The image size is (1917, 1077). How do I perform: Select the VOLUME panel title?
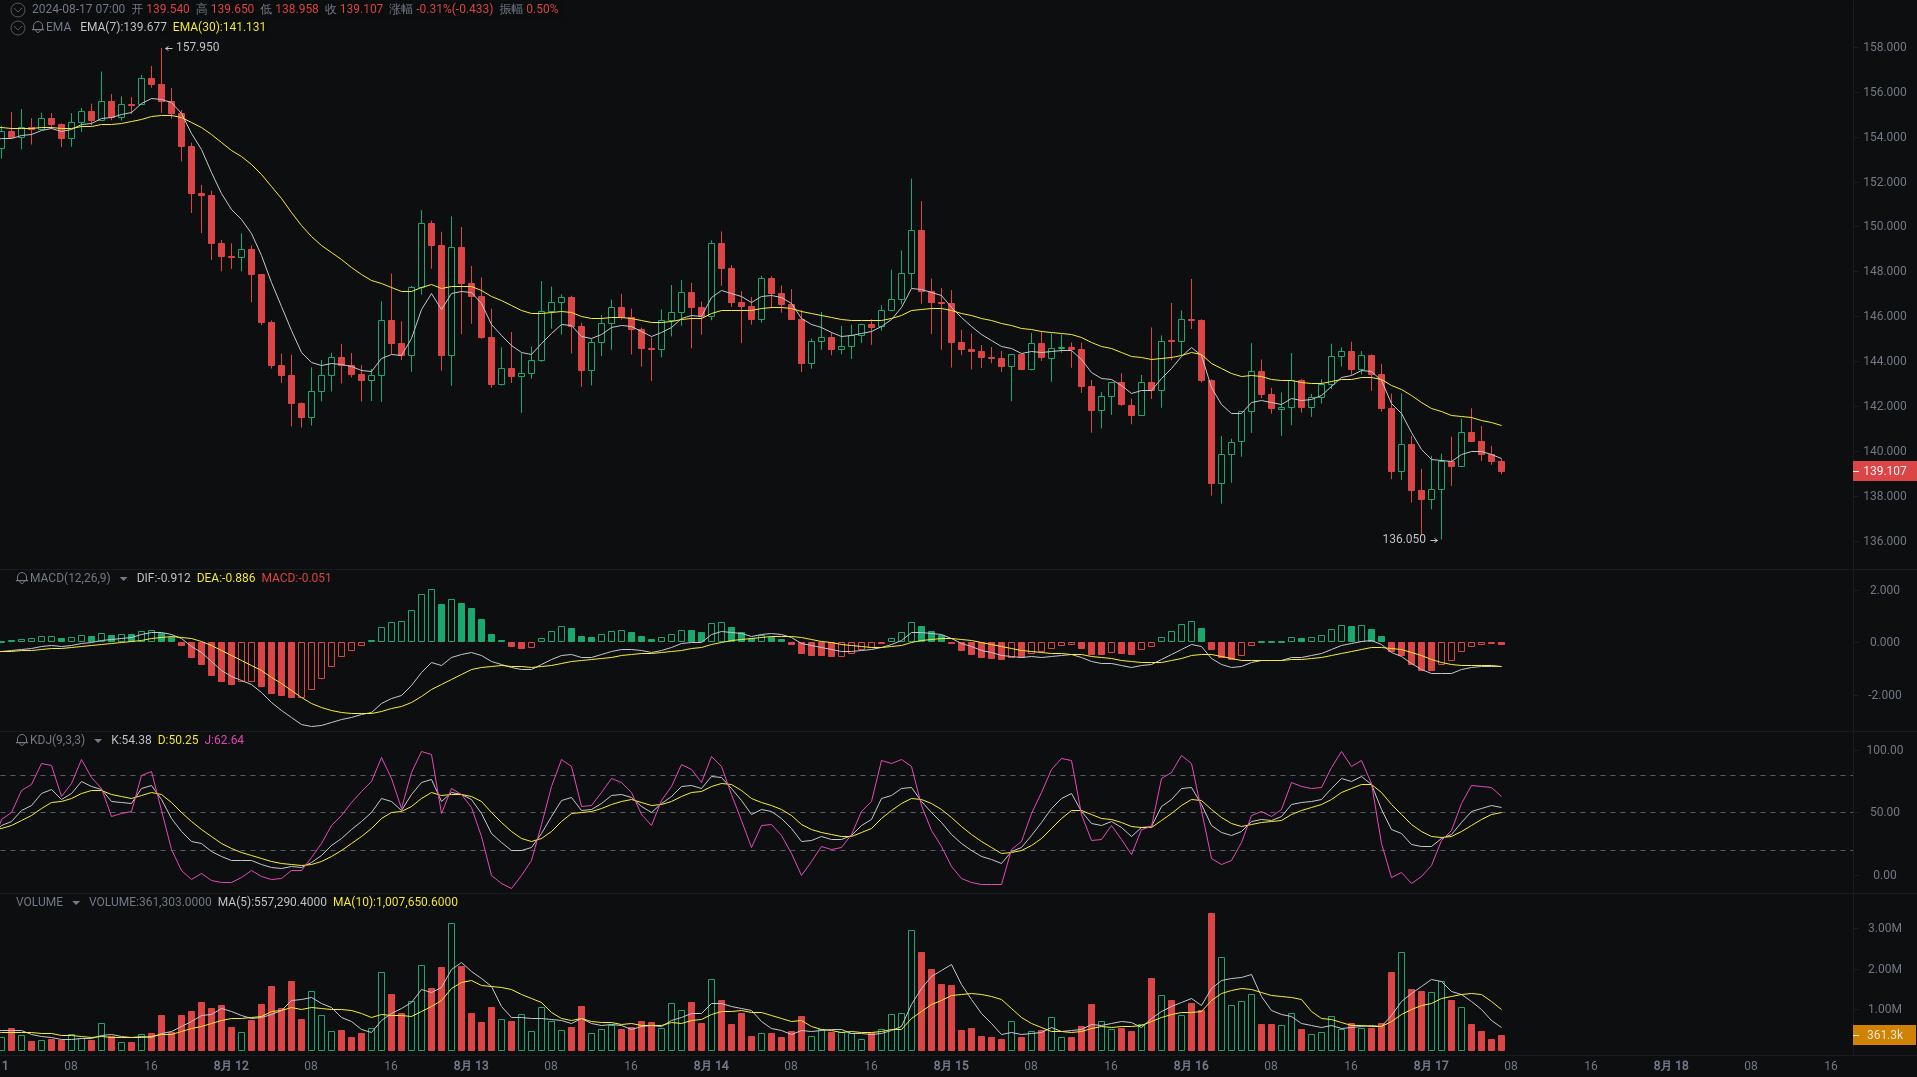tap(40, 901)
